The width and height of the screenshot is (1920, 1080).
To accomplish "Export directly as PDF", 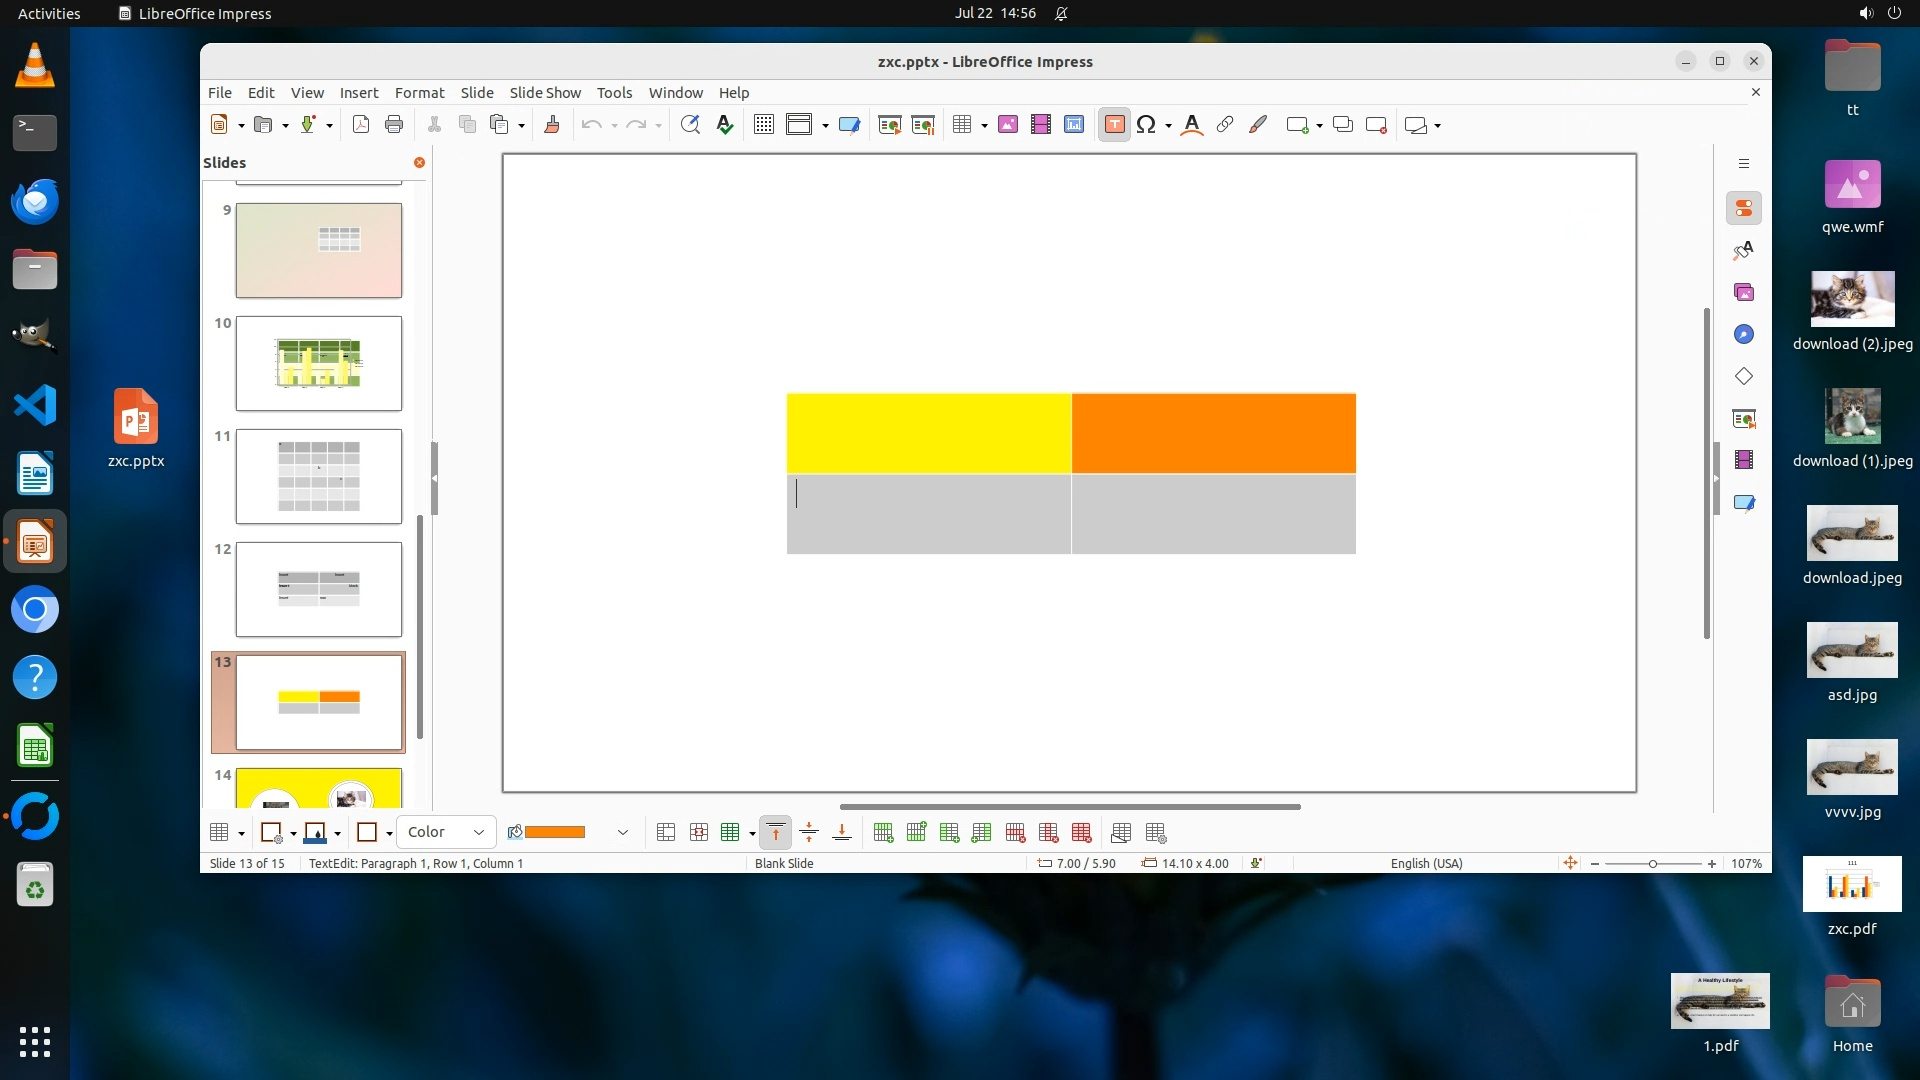I will (361, 125).
